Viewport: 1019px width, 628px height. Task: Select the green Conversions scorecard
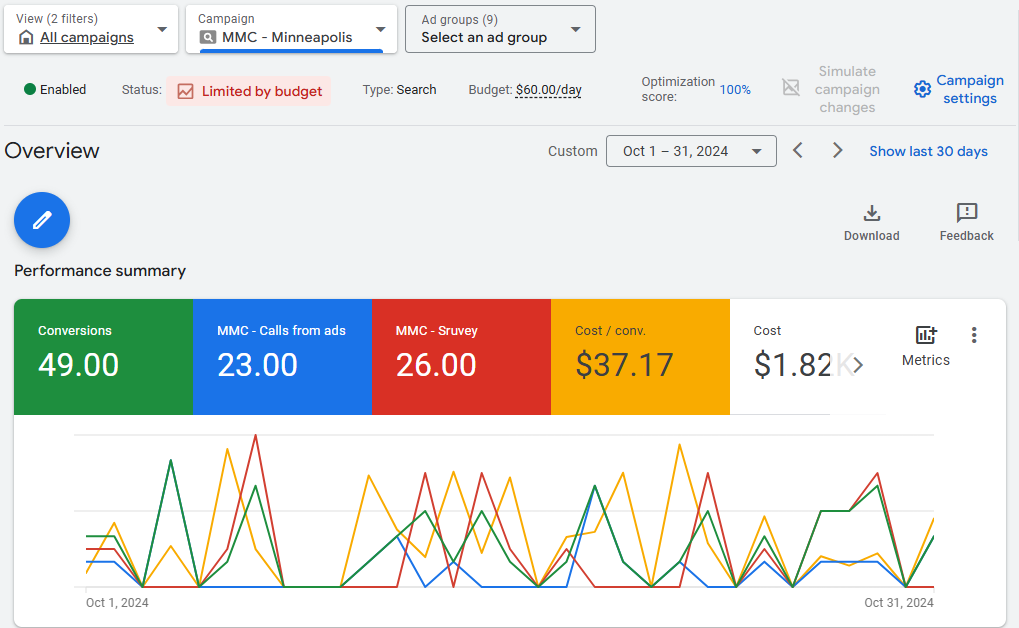(103, 356)
